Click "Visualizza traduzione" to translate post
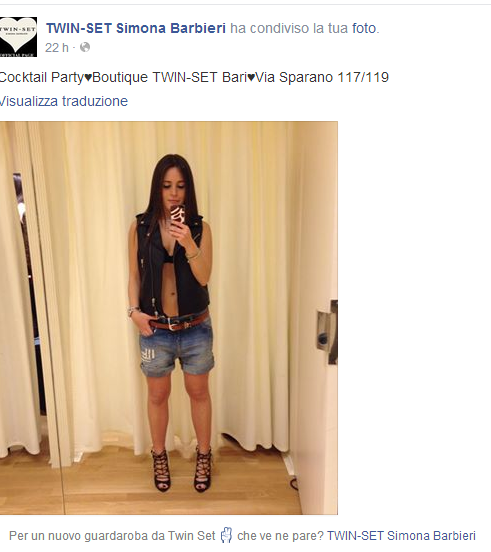491x552 pixels. tap(63, 101)
